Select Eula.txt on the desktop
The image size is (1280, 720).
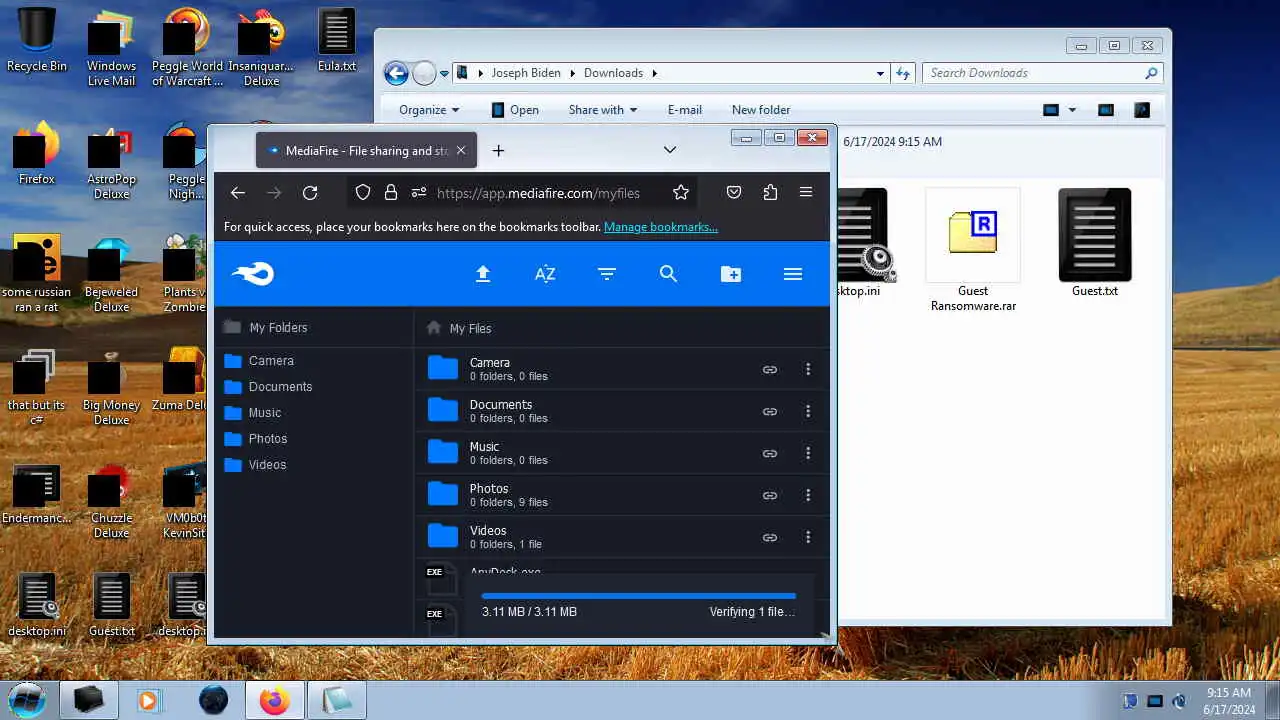click(336, 40)
